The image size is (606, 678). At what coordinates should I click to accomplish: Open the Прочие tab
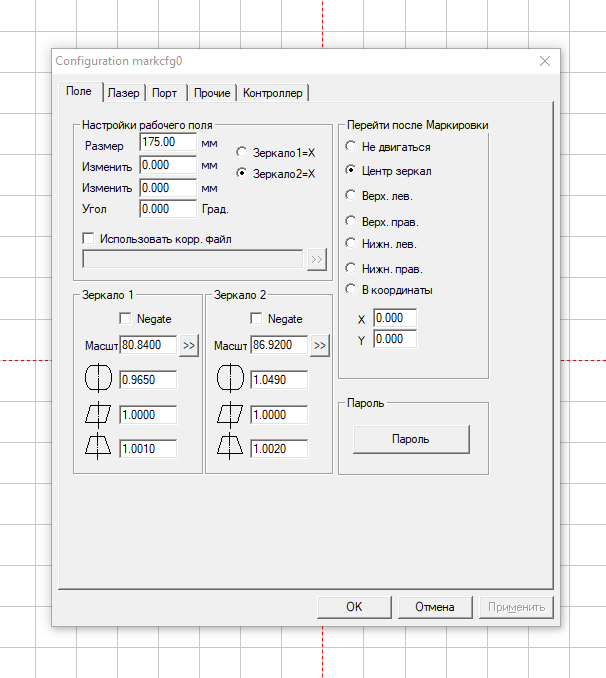(212, 93)
